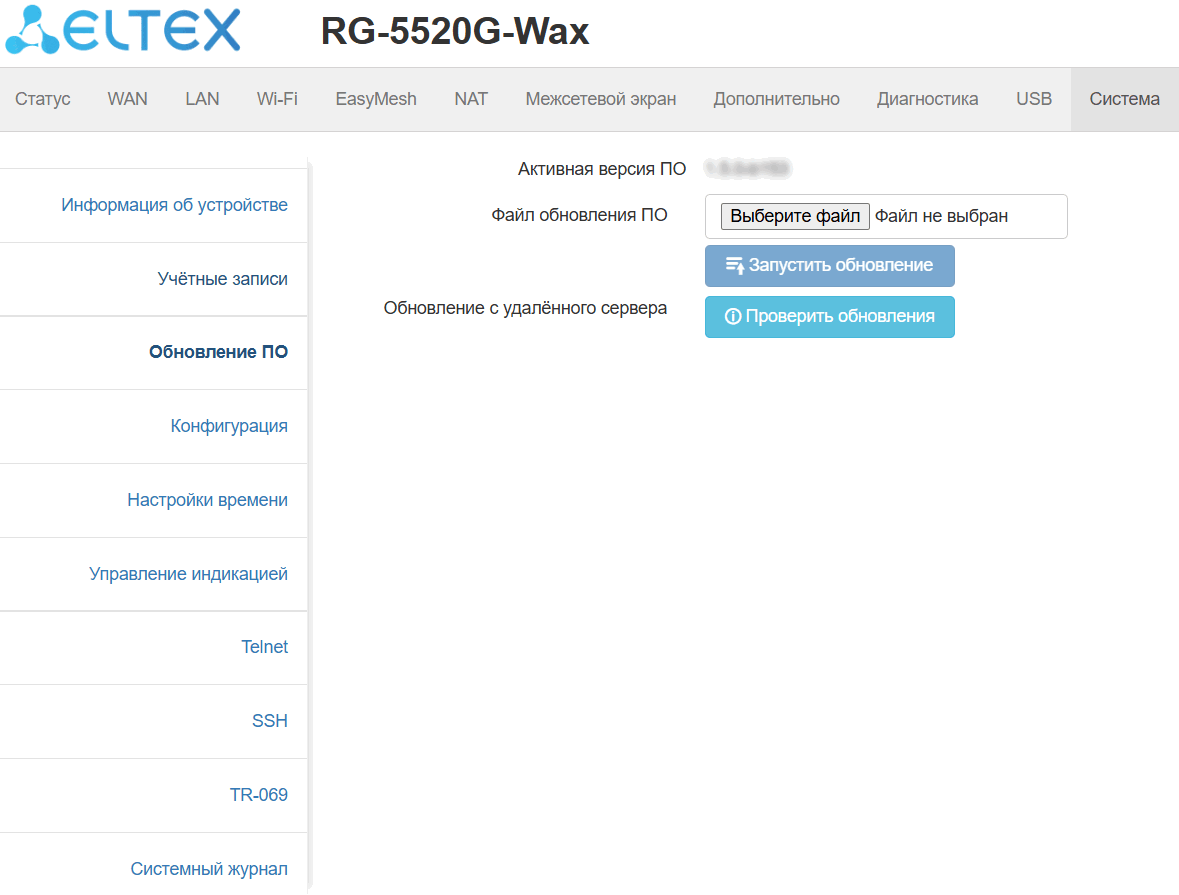Open the Диагностика tab
This screenshot has height=895, width=1179.
pos(928,99)
